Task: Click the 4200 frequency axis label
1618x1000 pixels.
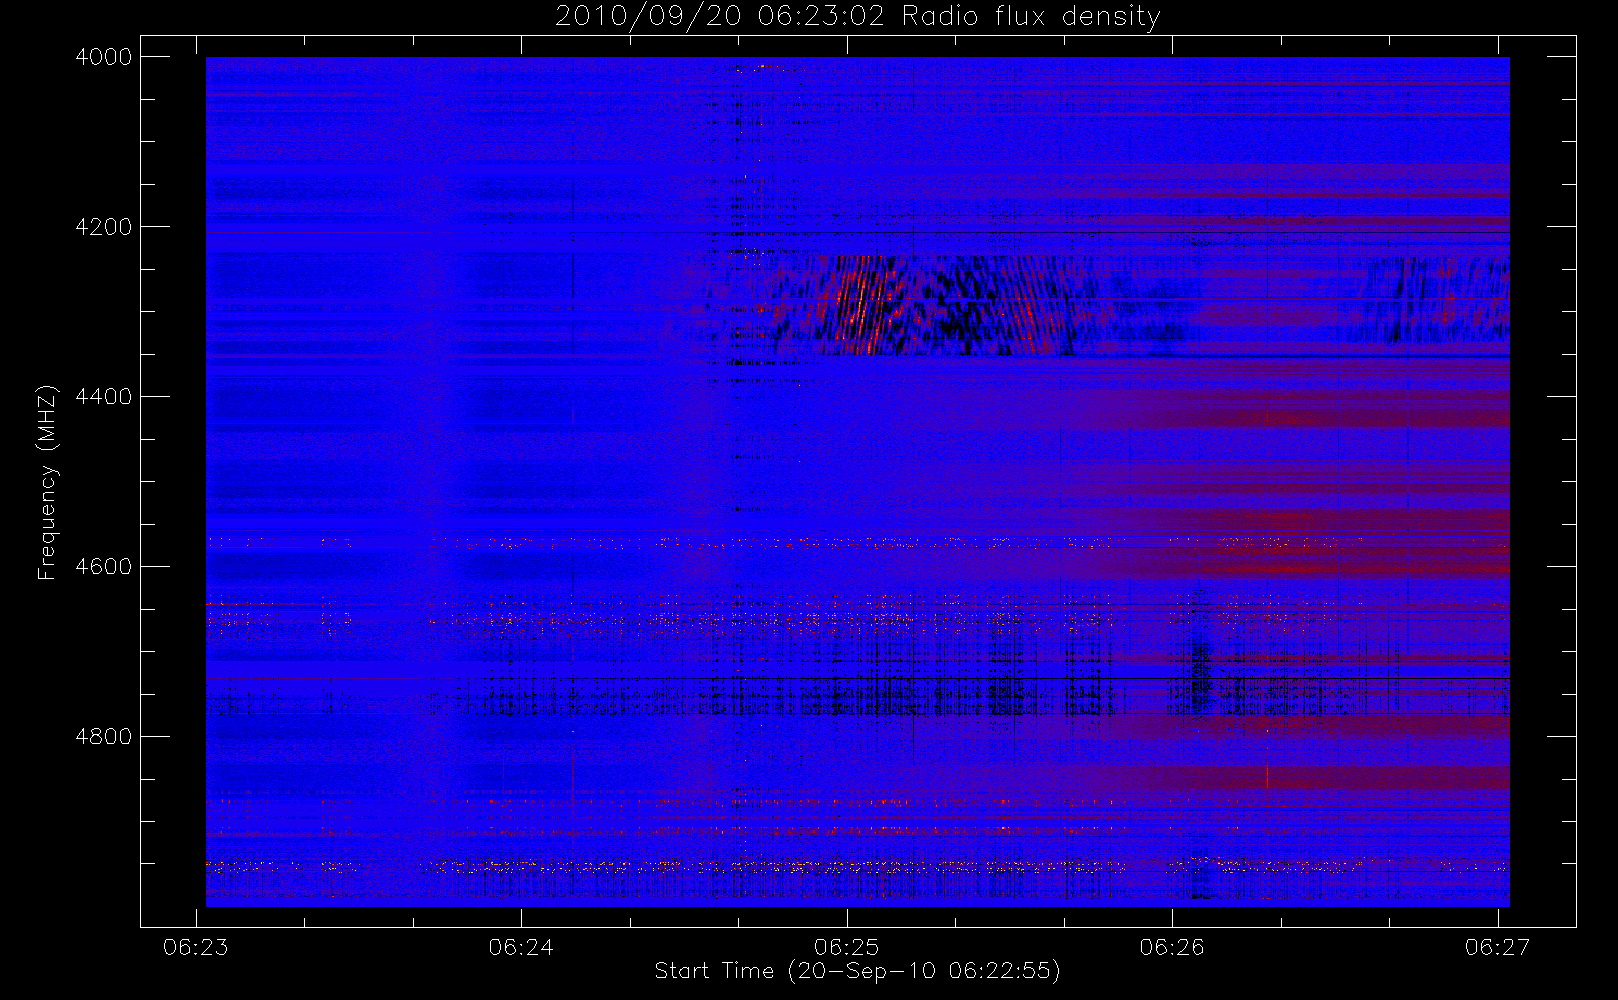Action: coord(104,227)
